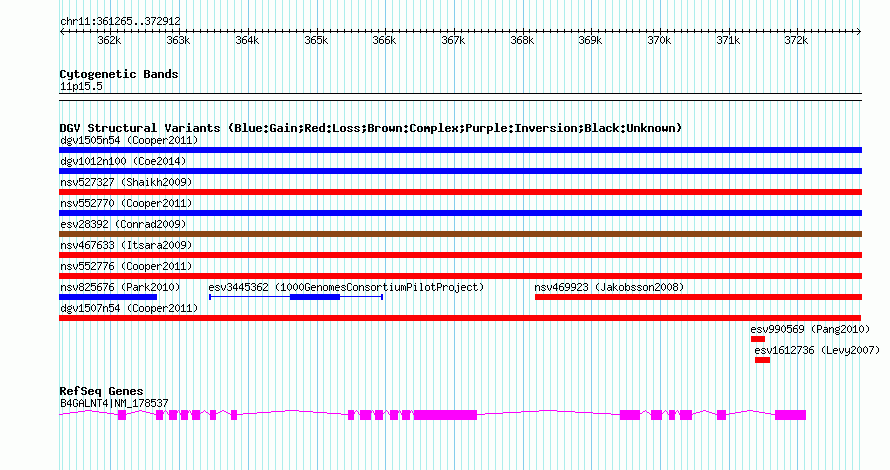This screenshot has width=890, height=470.
Task: Click the label nsv469923 (Jakobsson2008)
Action: [609, 287]
